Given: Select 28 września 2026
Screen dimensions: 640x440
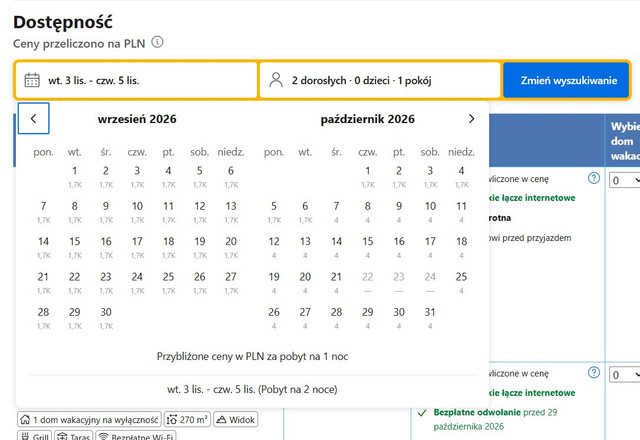Looking at the screenshot, I should pos(43,318).
